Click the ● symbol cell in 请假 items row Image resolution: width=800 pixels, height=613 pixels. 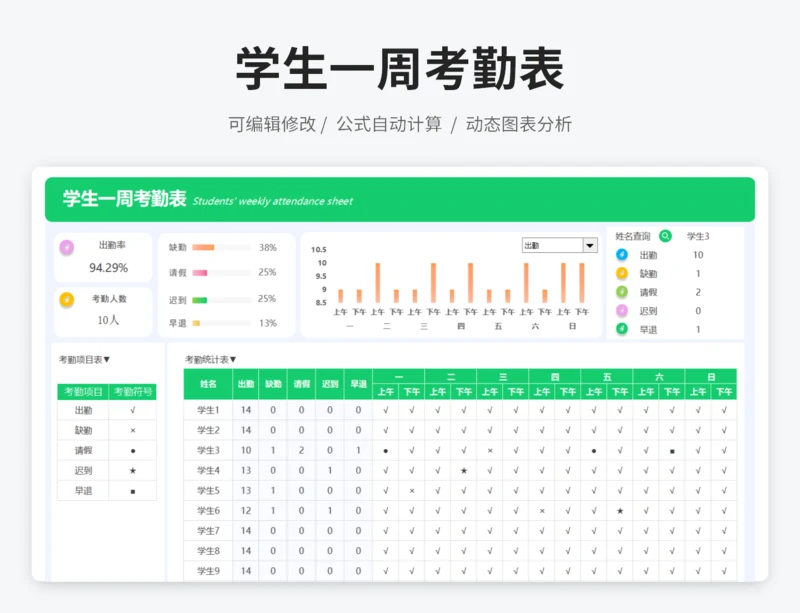pyautogui.click(x=133, y=451)
